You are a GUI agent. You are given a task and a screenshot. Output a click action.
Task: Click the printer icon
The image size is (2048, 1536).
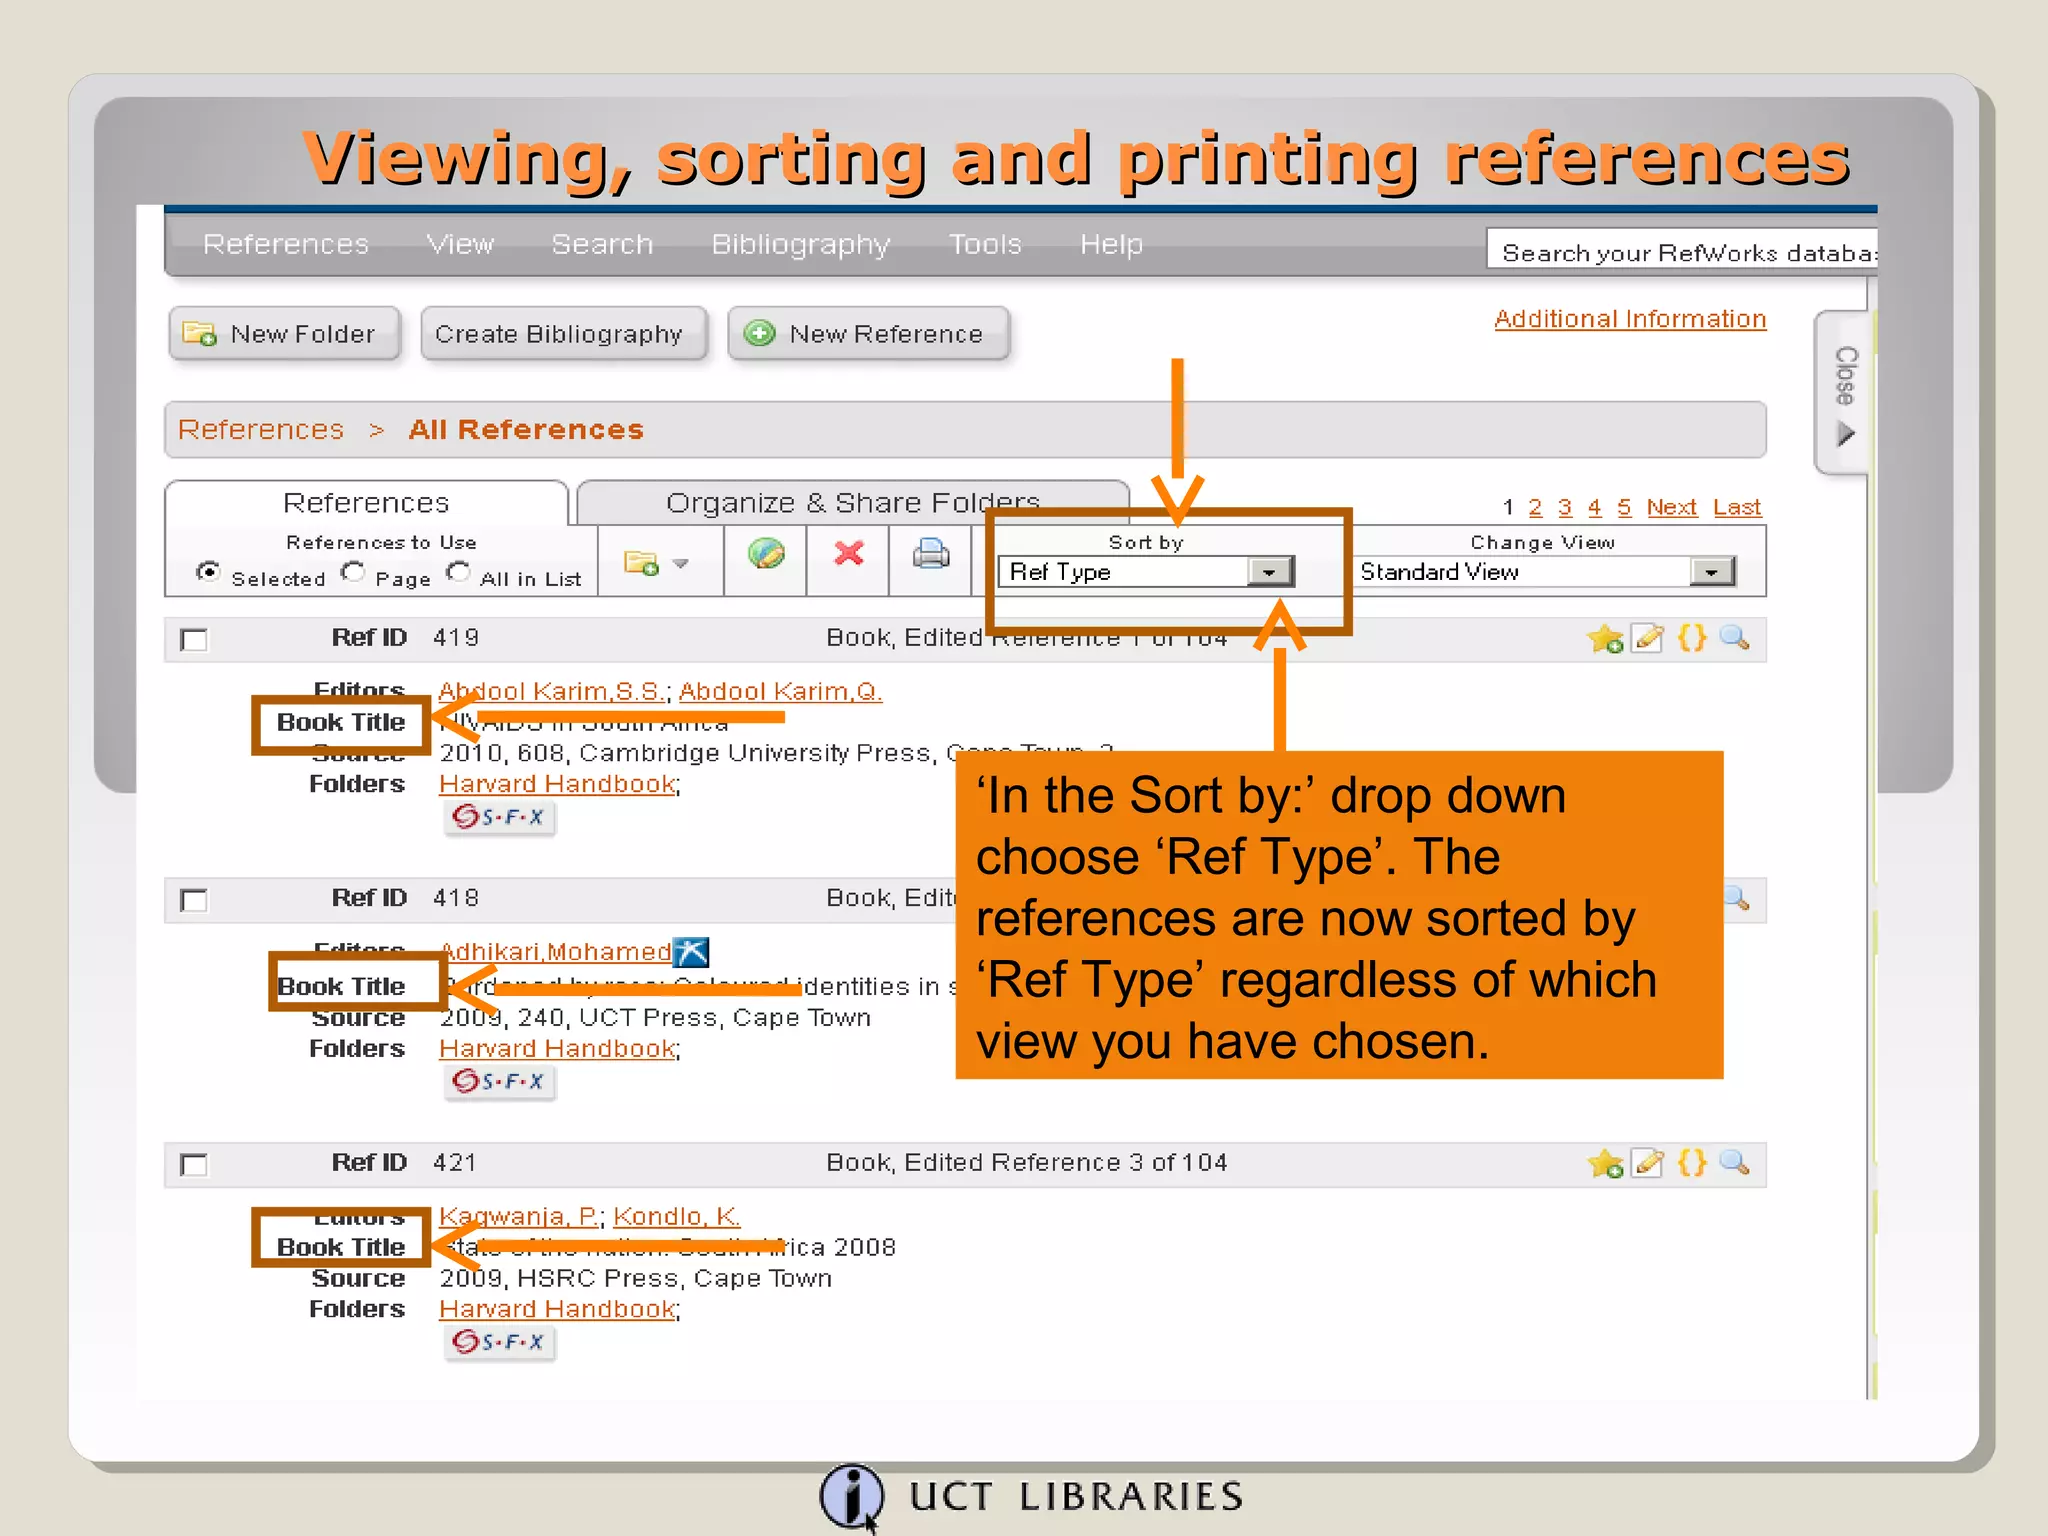931,553
